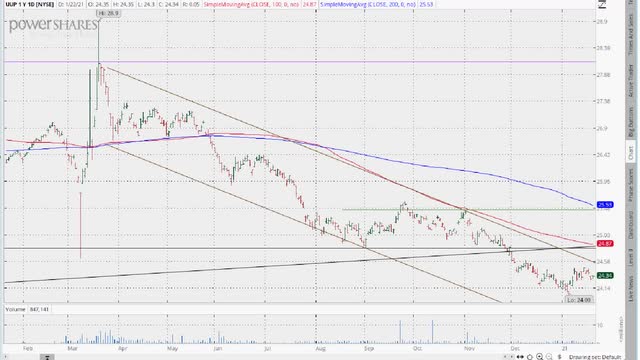Open the Dashboard side tab
The image size is (640, 360).
click(631, 226)
